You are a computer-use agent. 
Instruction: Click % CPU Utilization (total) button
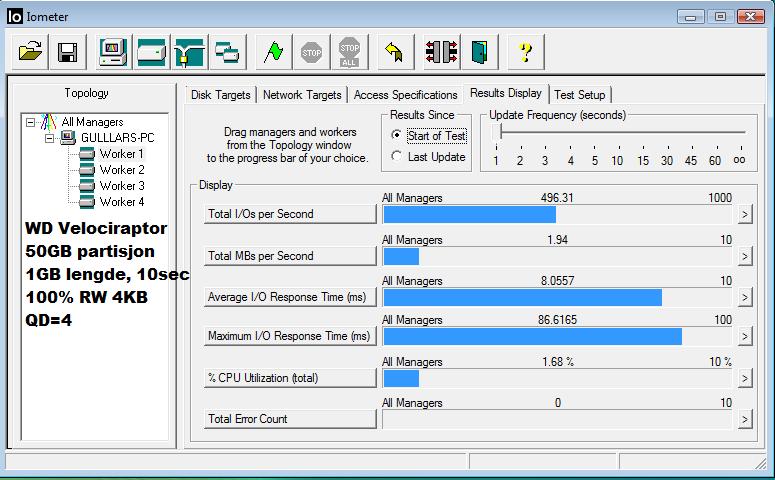pos(290,378)
